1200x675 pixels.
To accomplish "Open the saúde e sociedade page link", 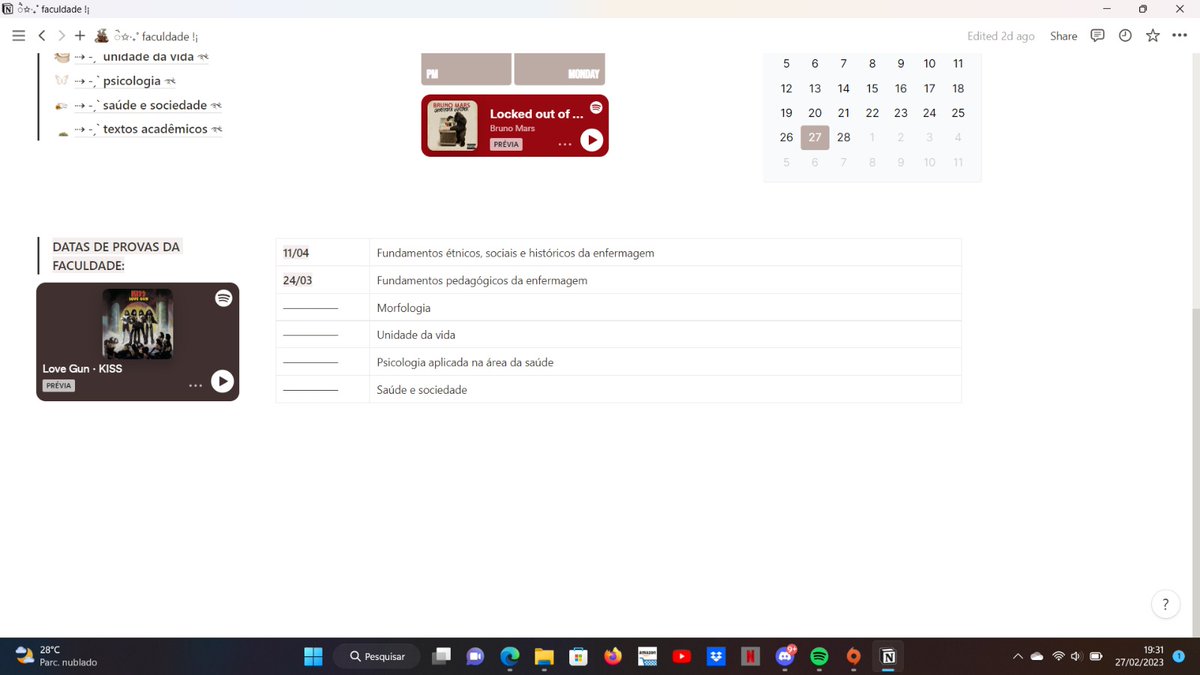I will point(155,105).
